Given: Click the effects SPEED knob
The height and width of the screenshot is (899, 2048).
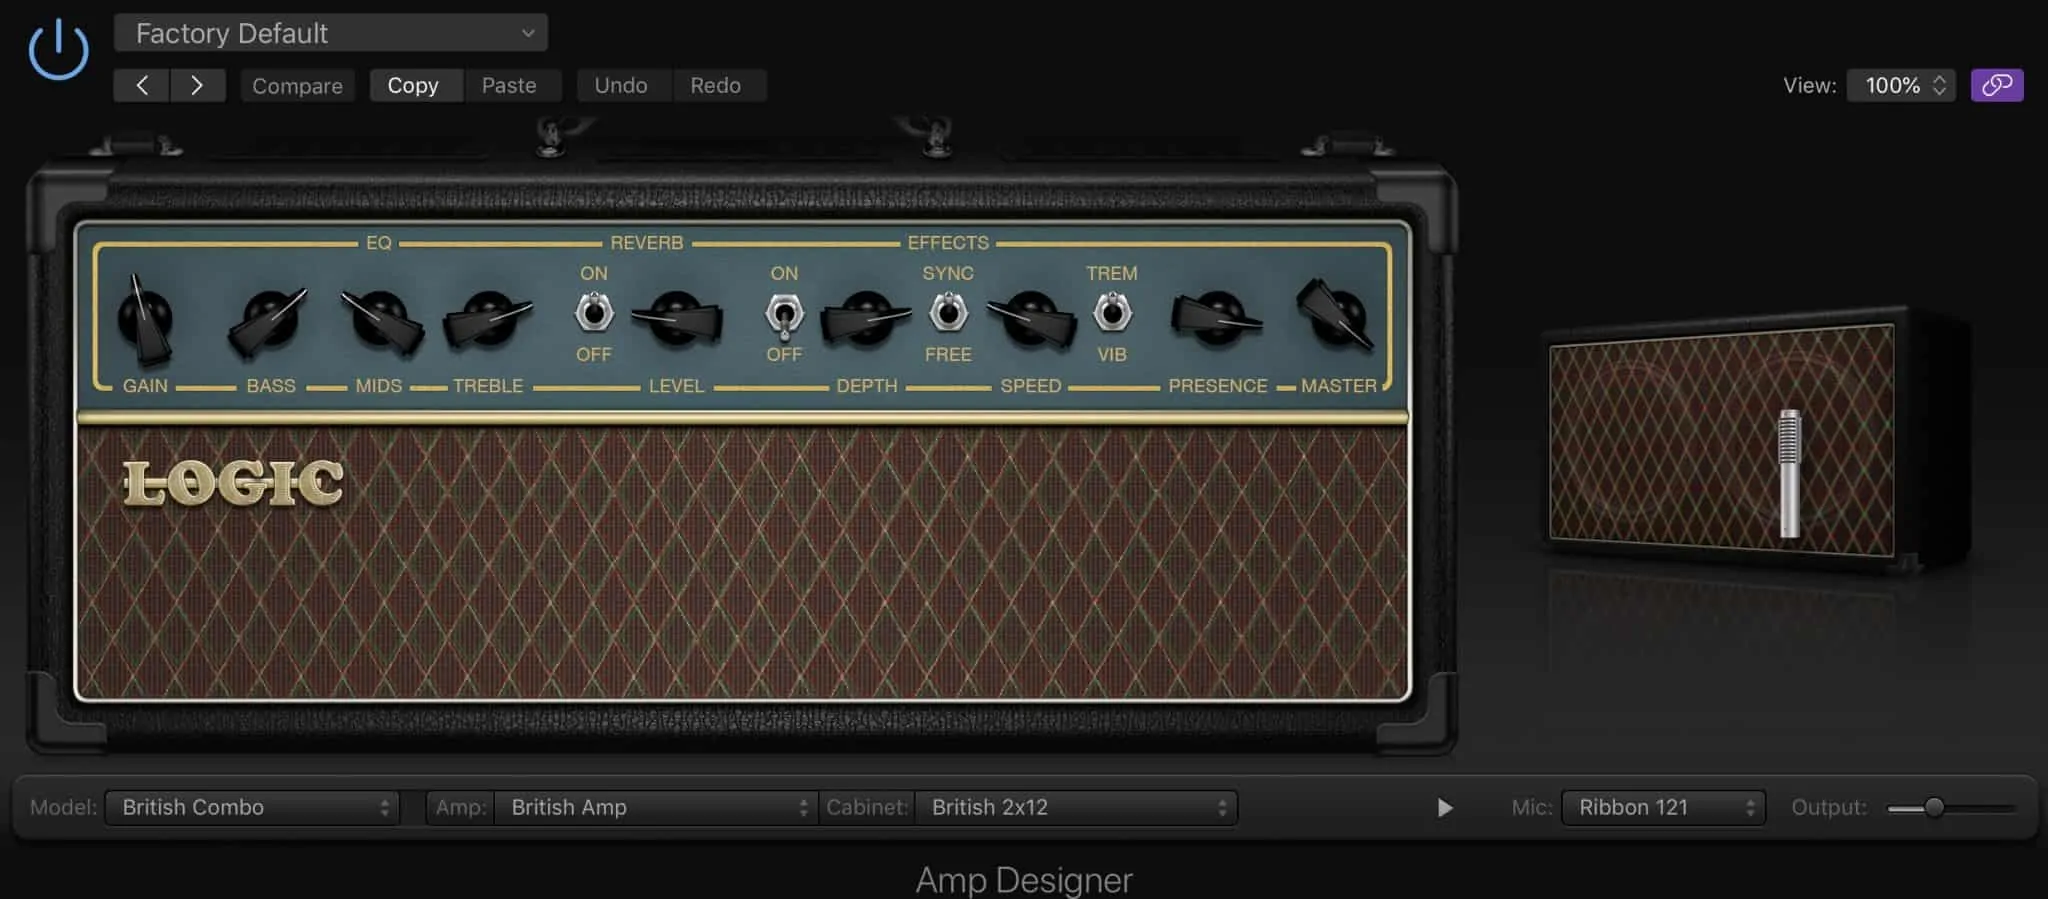Looking at the screenshot, I should coord(1031,320).
